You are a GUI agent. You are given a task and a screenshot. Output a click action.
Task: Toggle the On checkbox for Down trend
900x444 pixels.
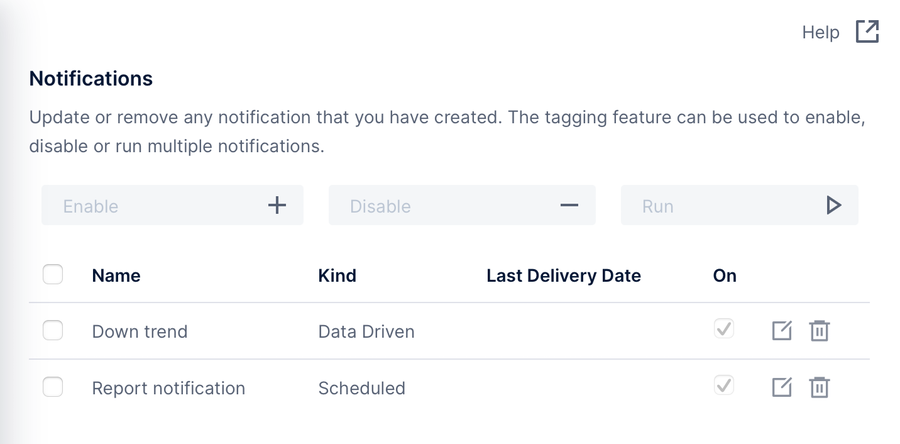tap(724, 329)
